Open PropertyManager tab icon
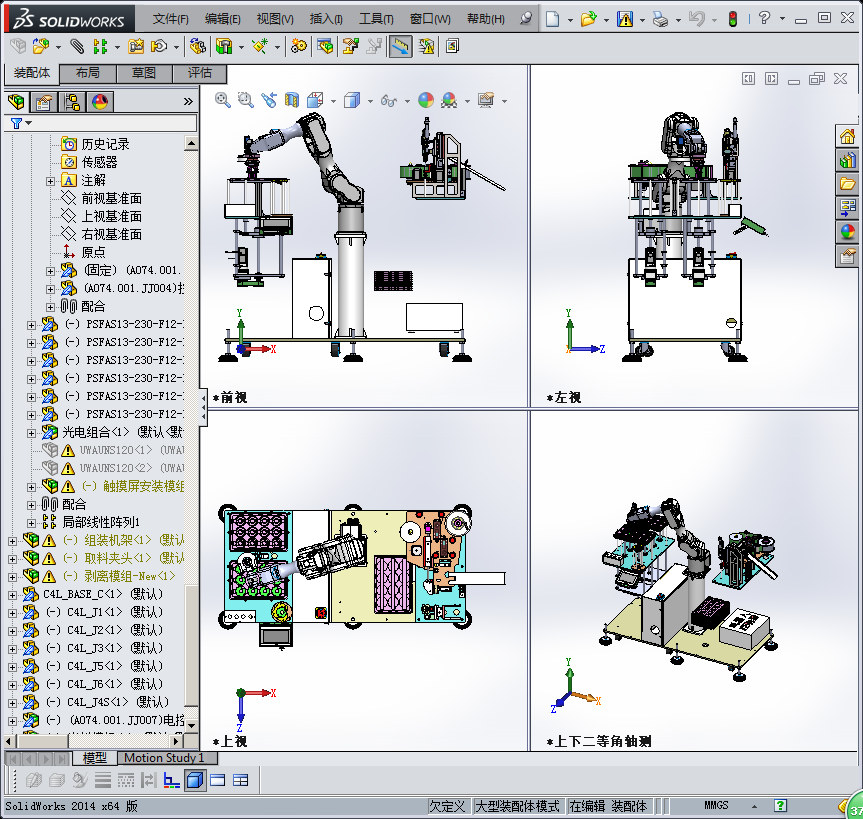 (x=43, y=102)
